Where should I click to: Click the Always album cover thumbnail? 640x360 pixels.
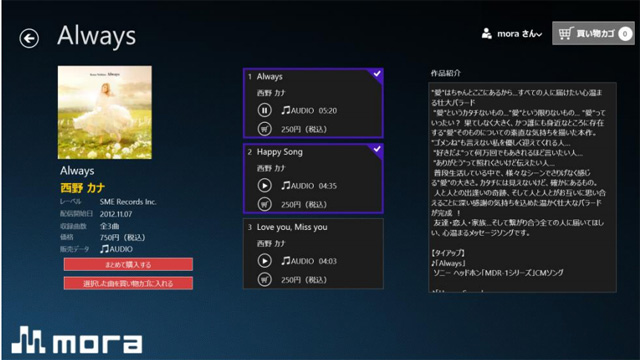click(105, 113)
